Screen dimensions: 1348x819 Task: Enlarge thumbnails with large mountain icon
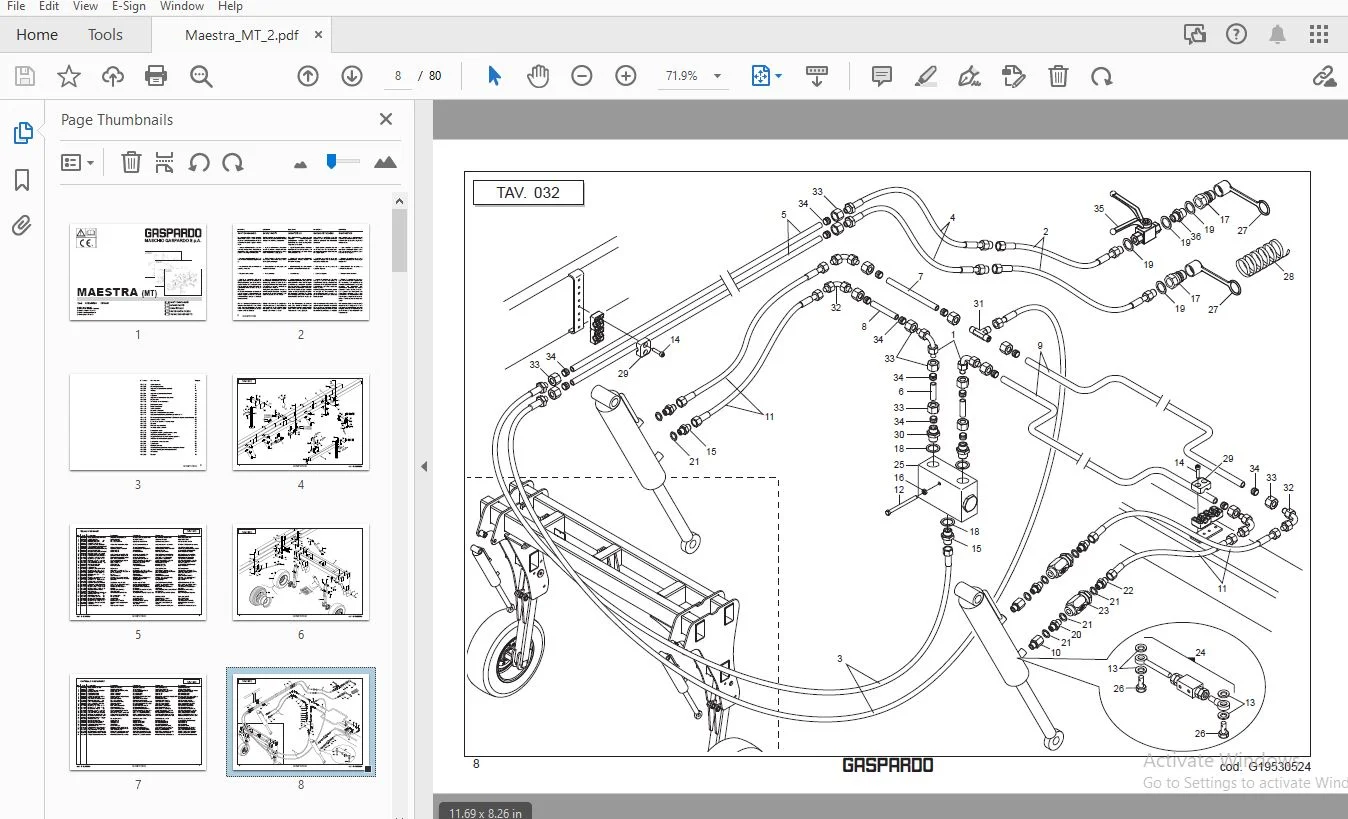[385, 162]
